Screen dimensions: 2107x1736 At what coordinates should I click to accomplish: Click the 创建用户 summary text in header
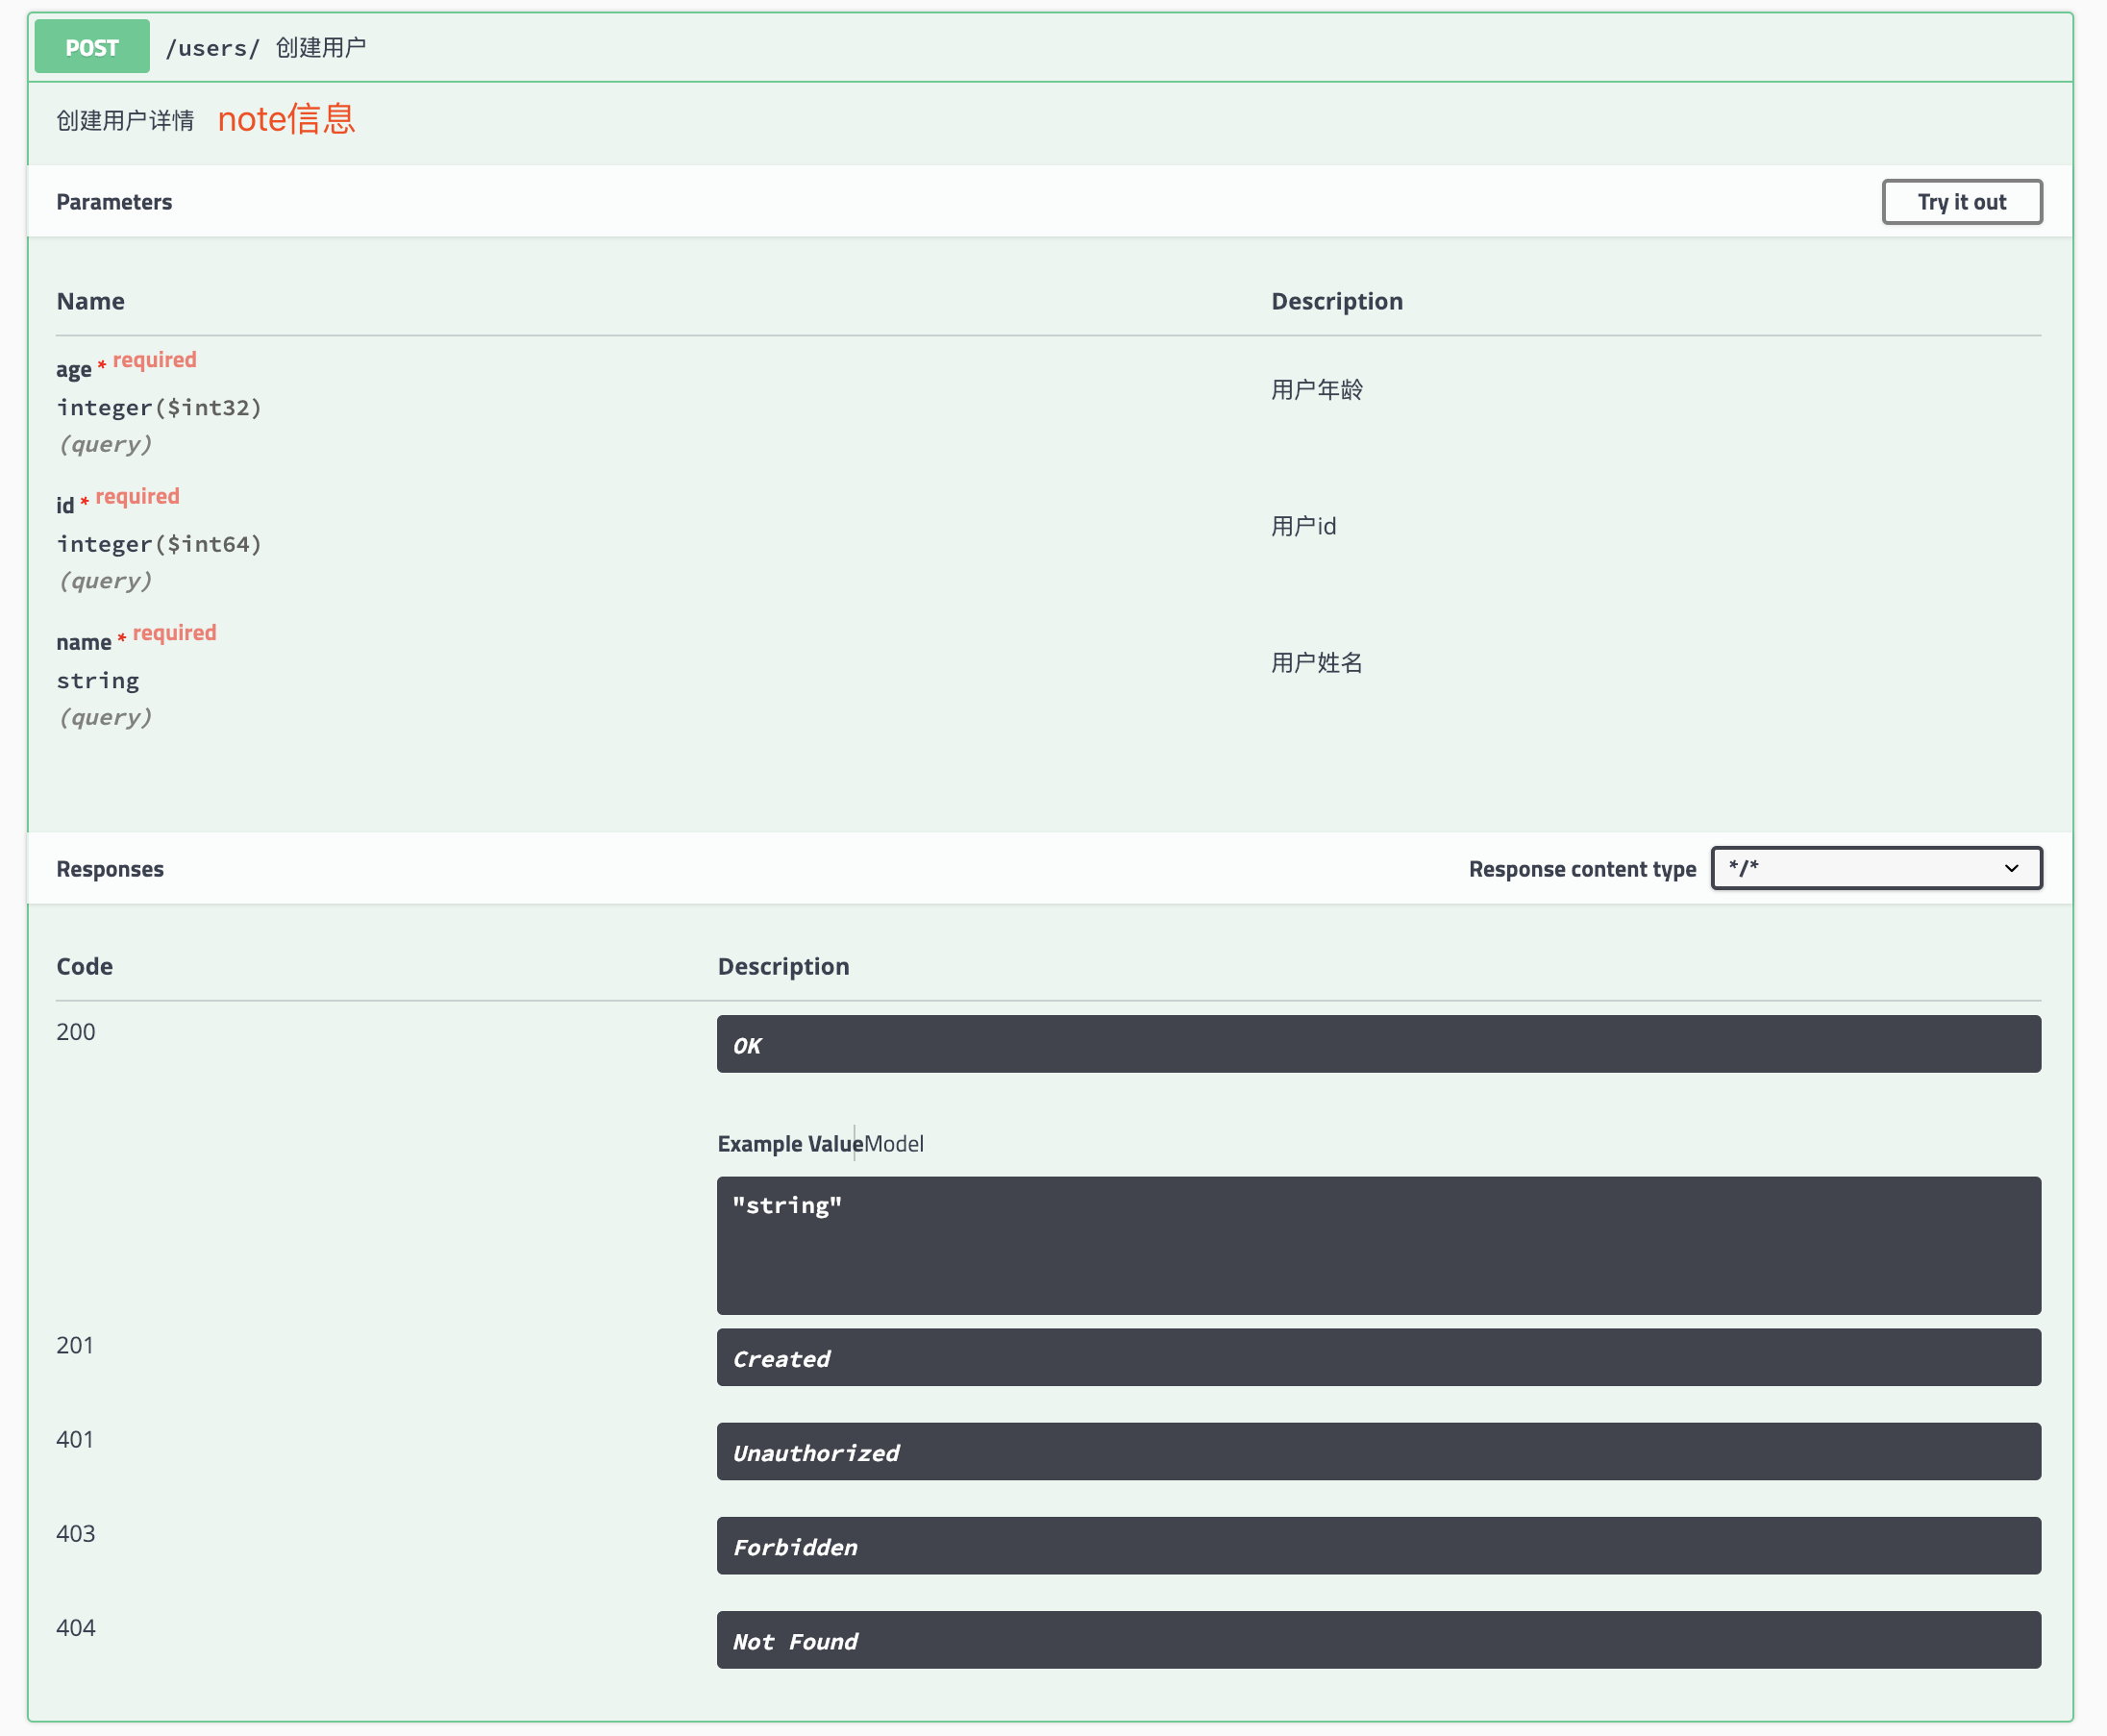coord(321,48)
